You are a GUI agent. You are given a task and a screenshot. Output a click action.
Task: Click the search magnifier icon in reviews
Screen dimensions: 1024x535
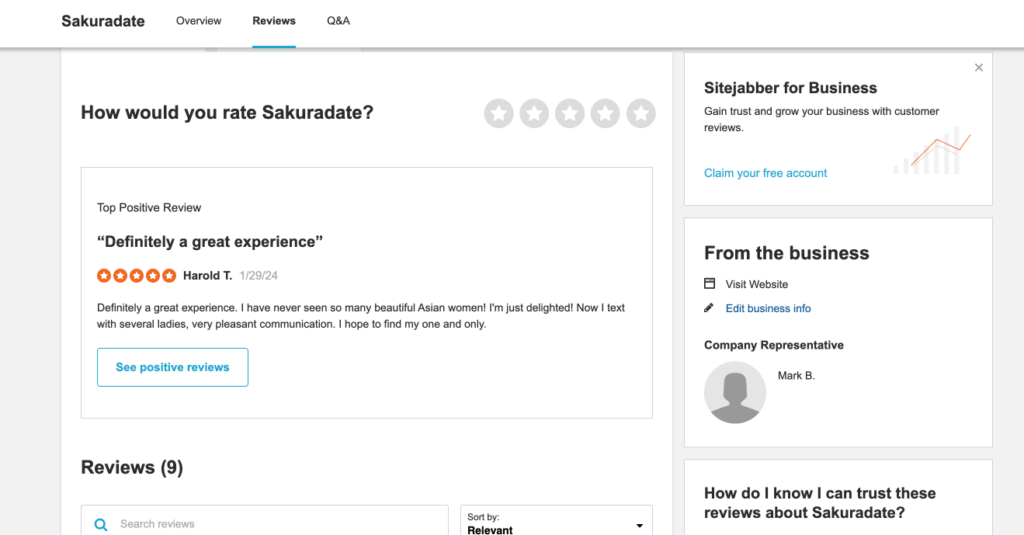pos(101,524)
